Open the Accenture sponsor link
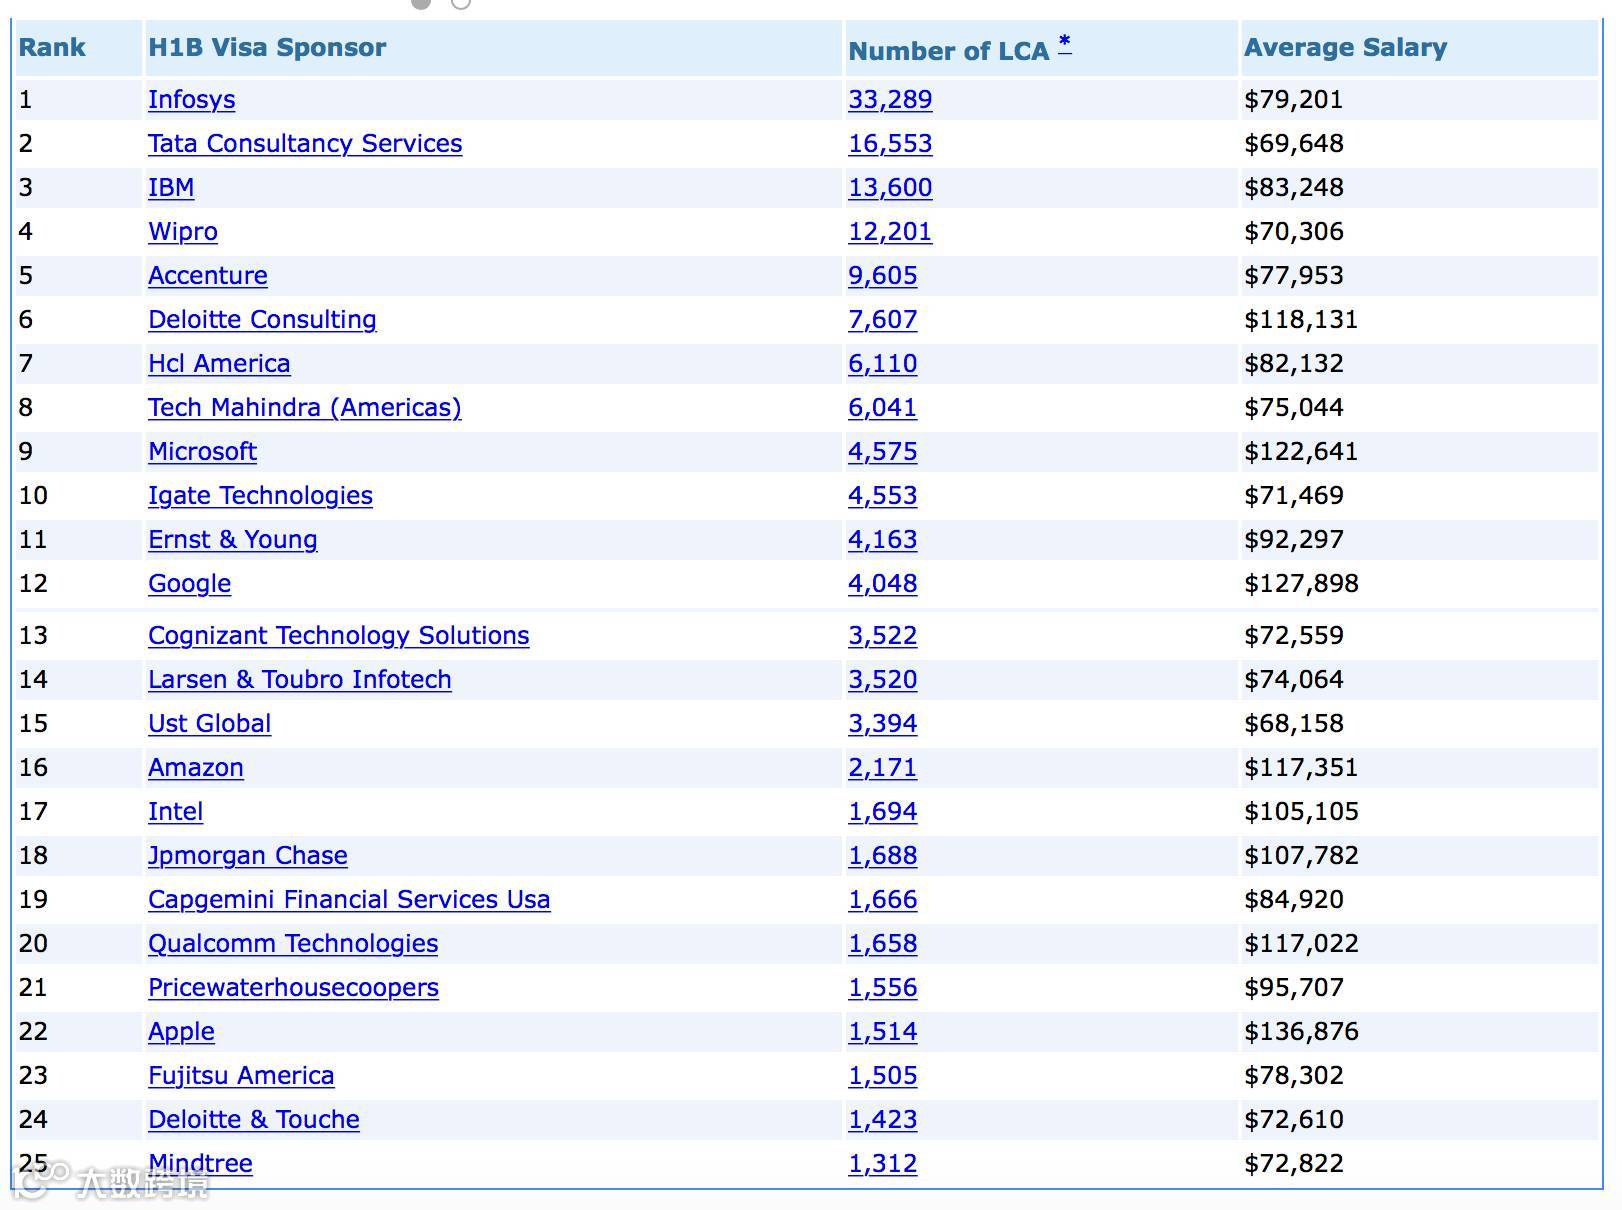Image resolution: width=1622 pixels, height=1210 pixels. click(208, 276)
